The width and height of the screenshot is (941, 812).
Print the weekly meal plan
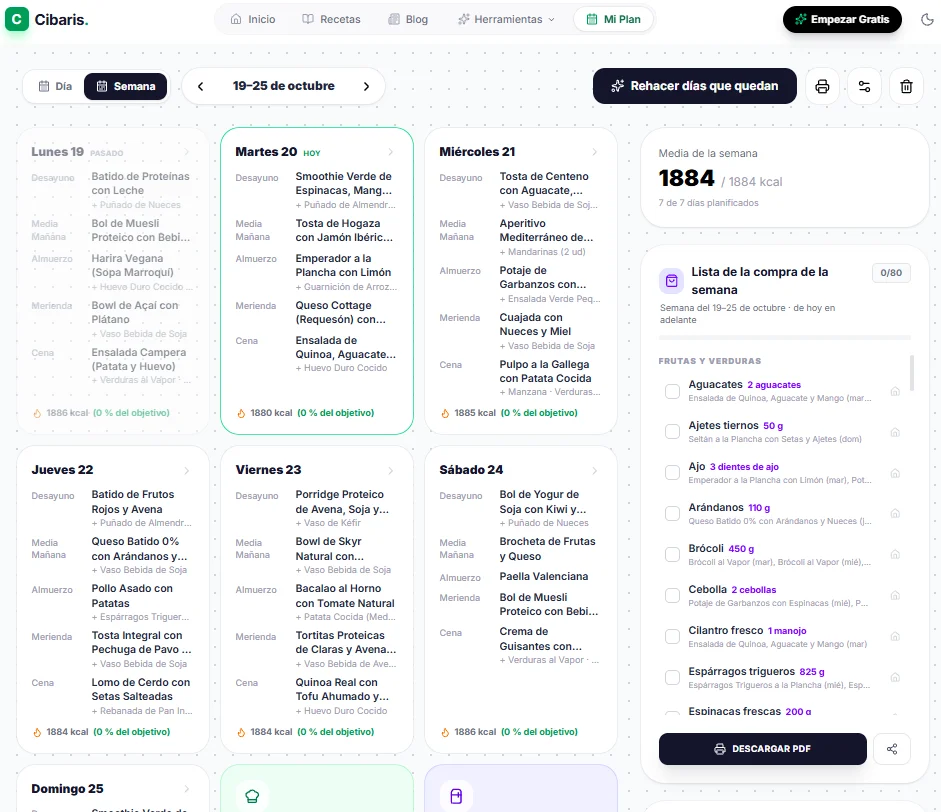822,86
